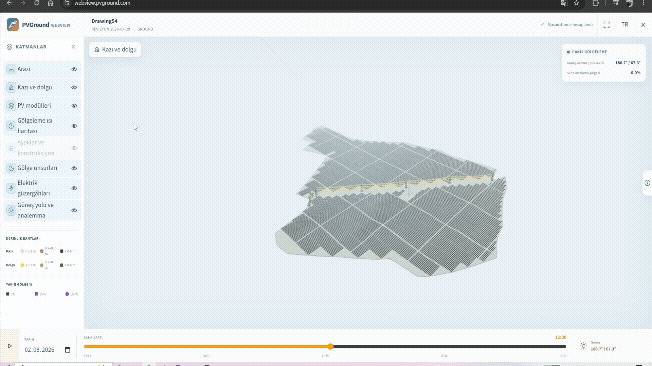
Task: Click the Elektrik güzergâhları layer icon
Action: point(11,188)
